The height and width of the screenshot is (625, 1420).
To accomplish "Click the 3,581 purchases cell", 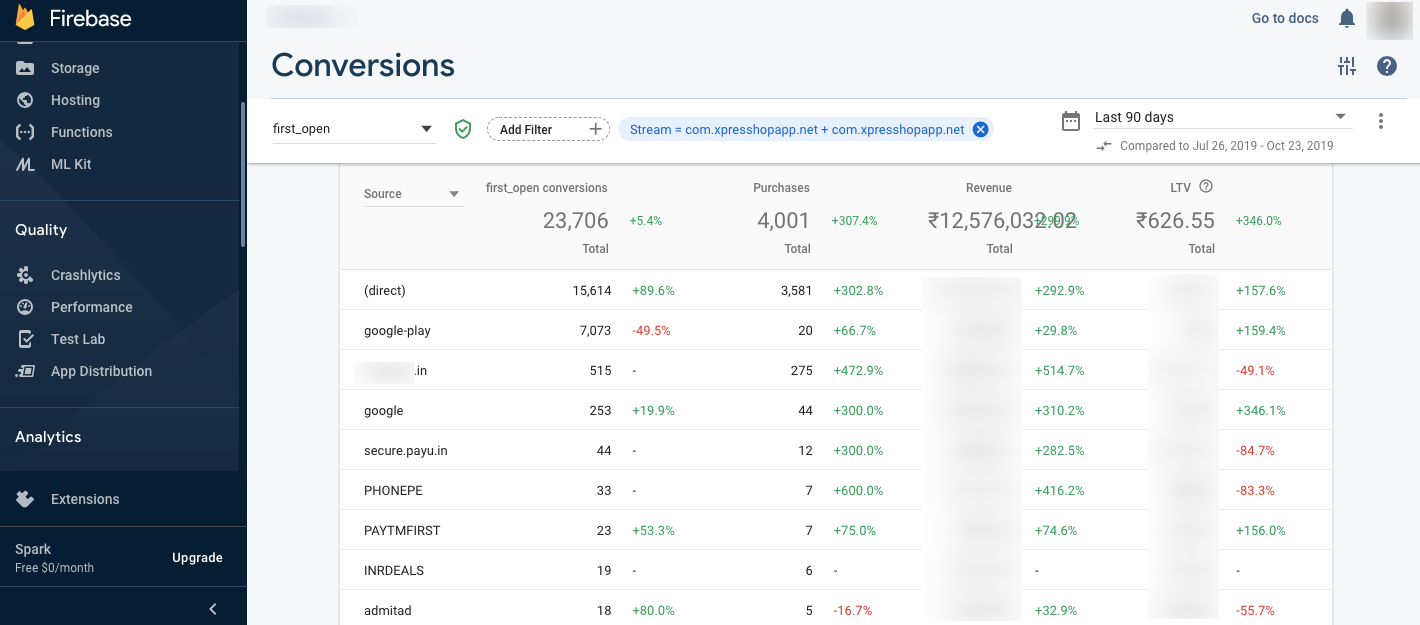I will tap(796, 291).
